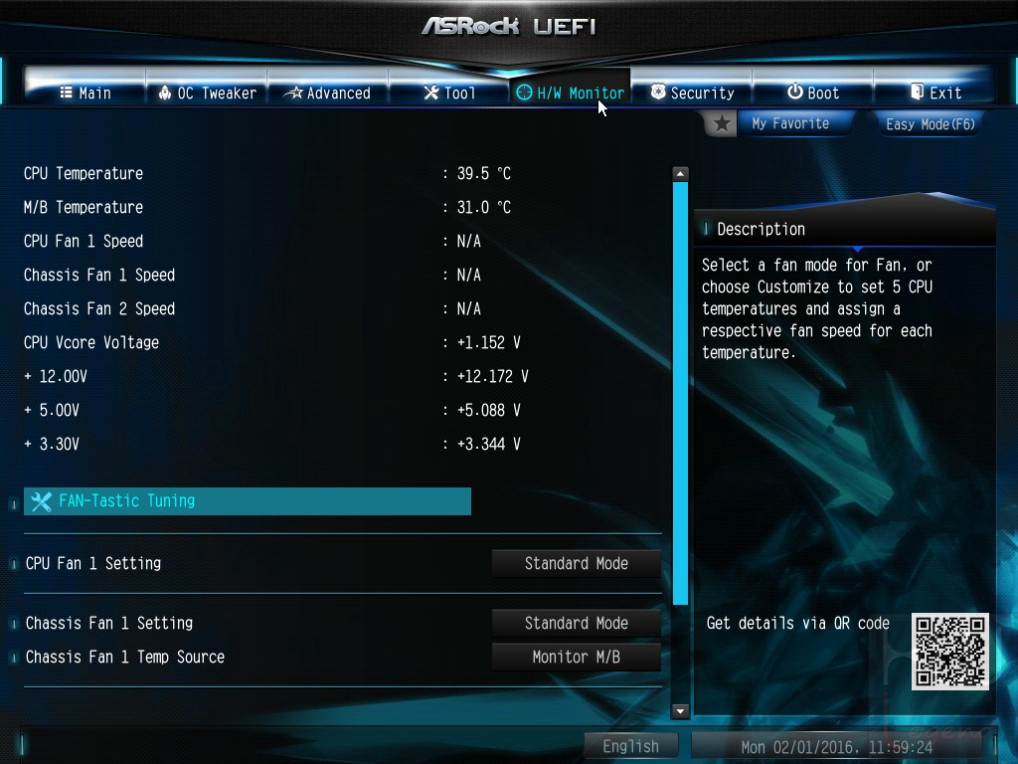Click the English language button
Image resolution: width=1018 pixels, height=764 pixels.
630,746
